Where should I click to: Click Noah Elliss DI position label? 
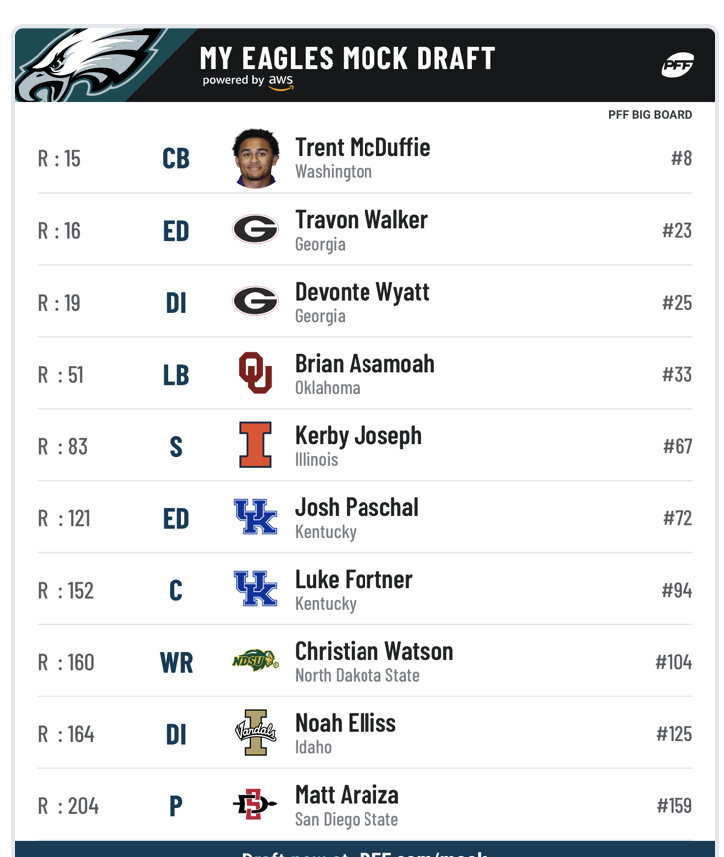(x=176, y=735)
